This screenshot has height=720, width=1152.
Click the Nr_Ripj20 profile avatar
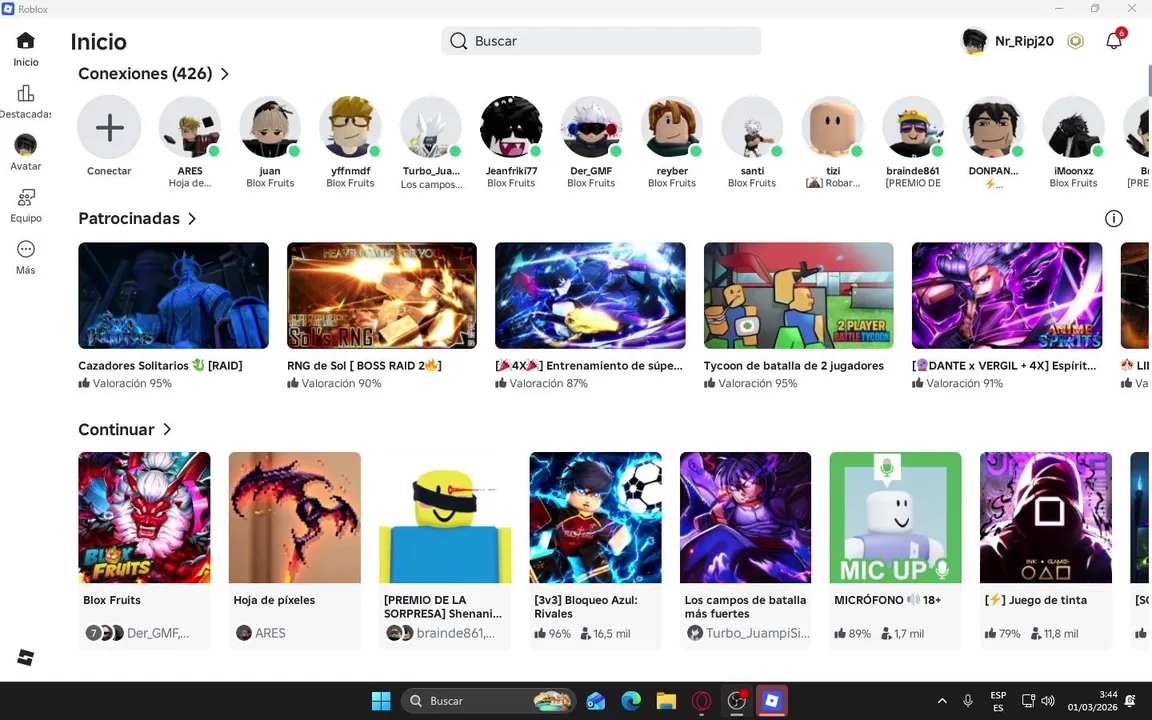[974, 41]
